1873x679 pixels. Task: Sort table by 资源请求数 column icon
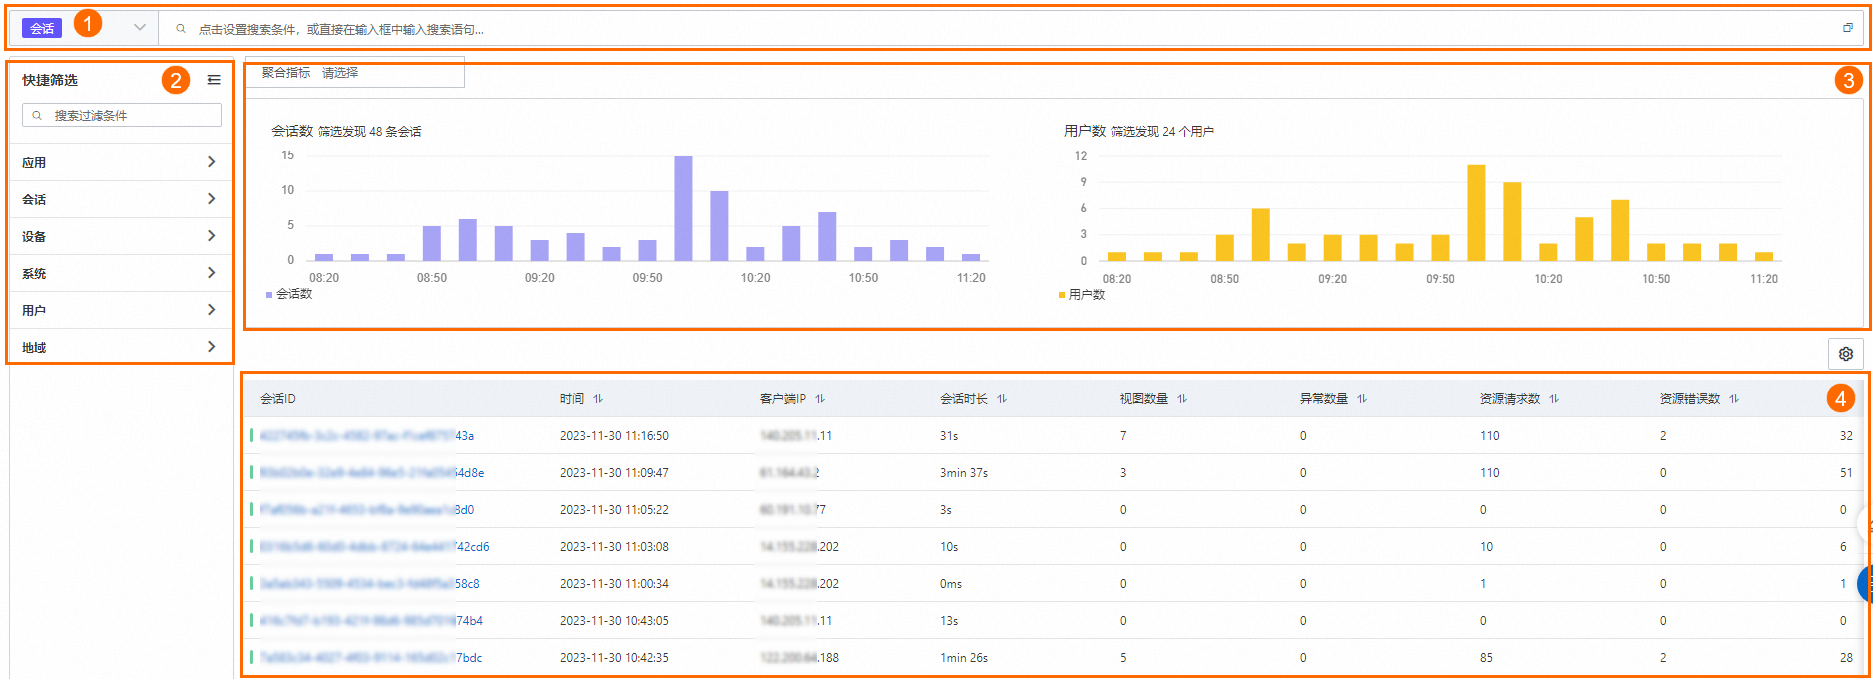[1554, 399]
